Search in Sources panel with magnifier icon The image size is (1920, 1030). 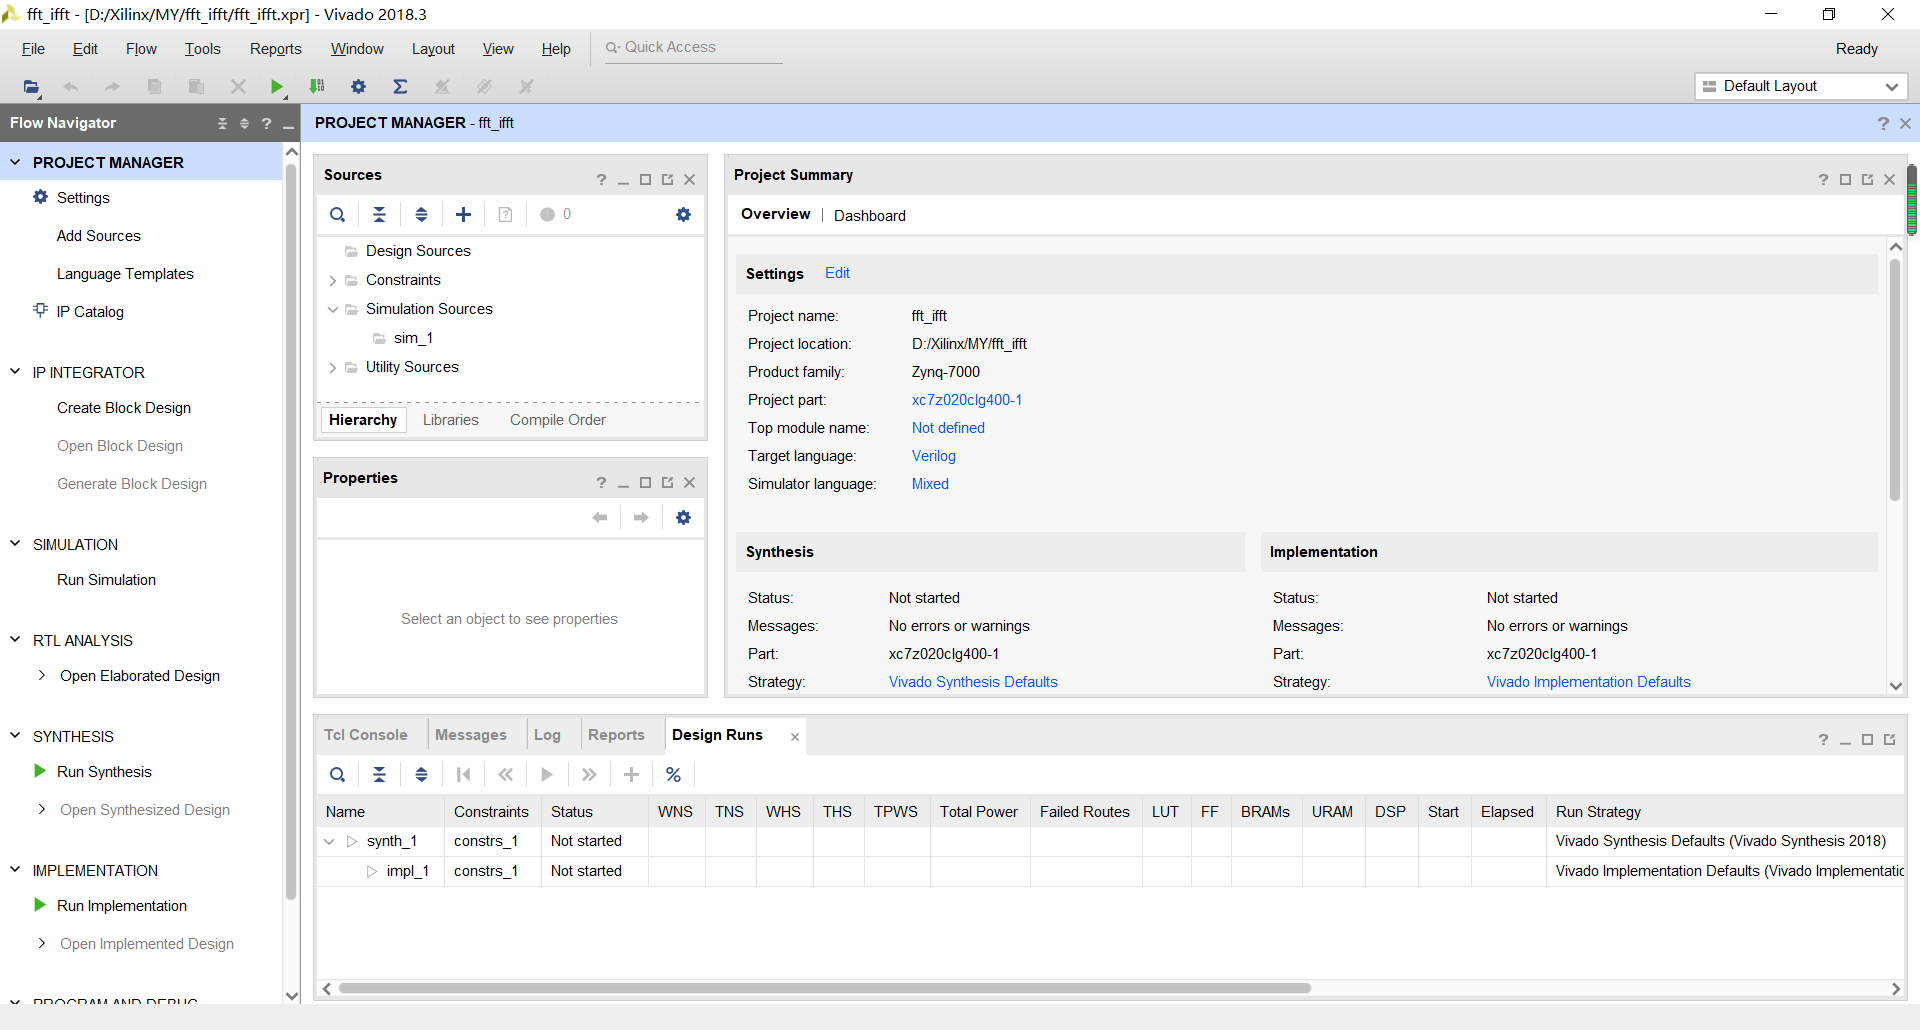click(338, 214)
